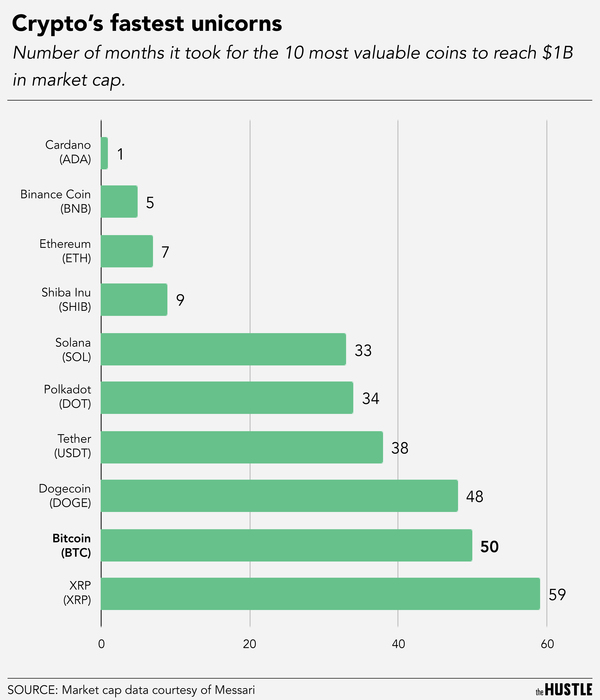Click the Dogecoin (DOGE) axis label

click(69, 496)
